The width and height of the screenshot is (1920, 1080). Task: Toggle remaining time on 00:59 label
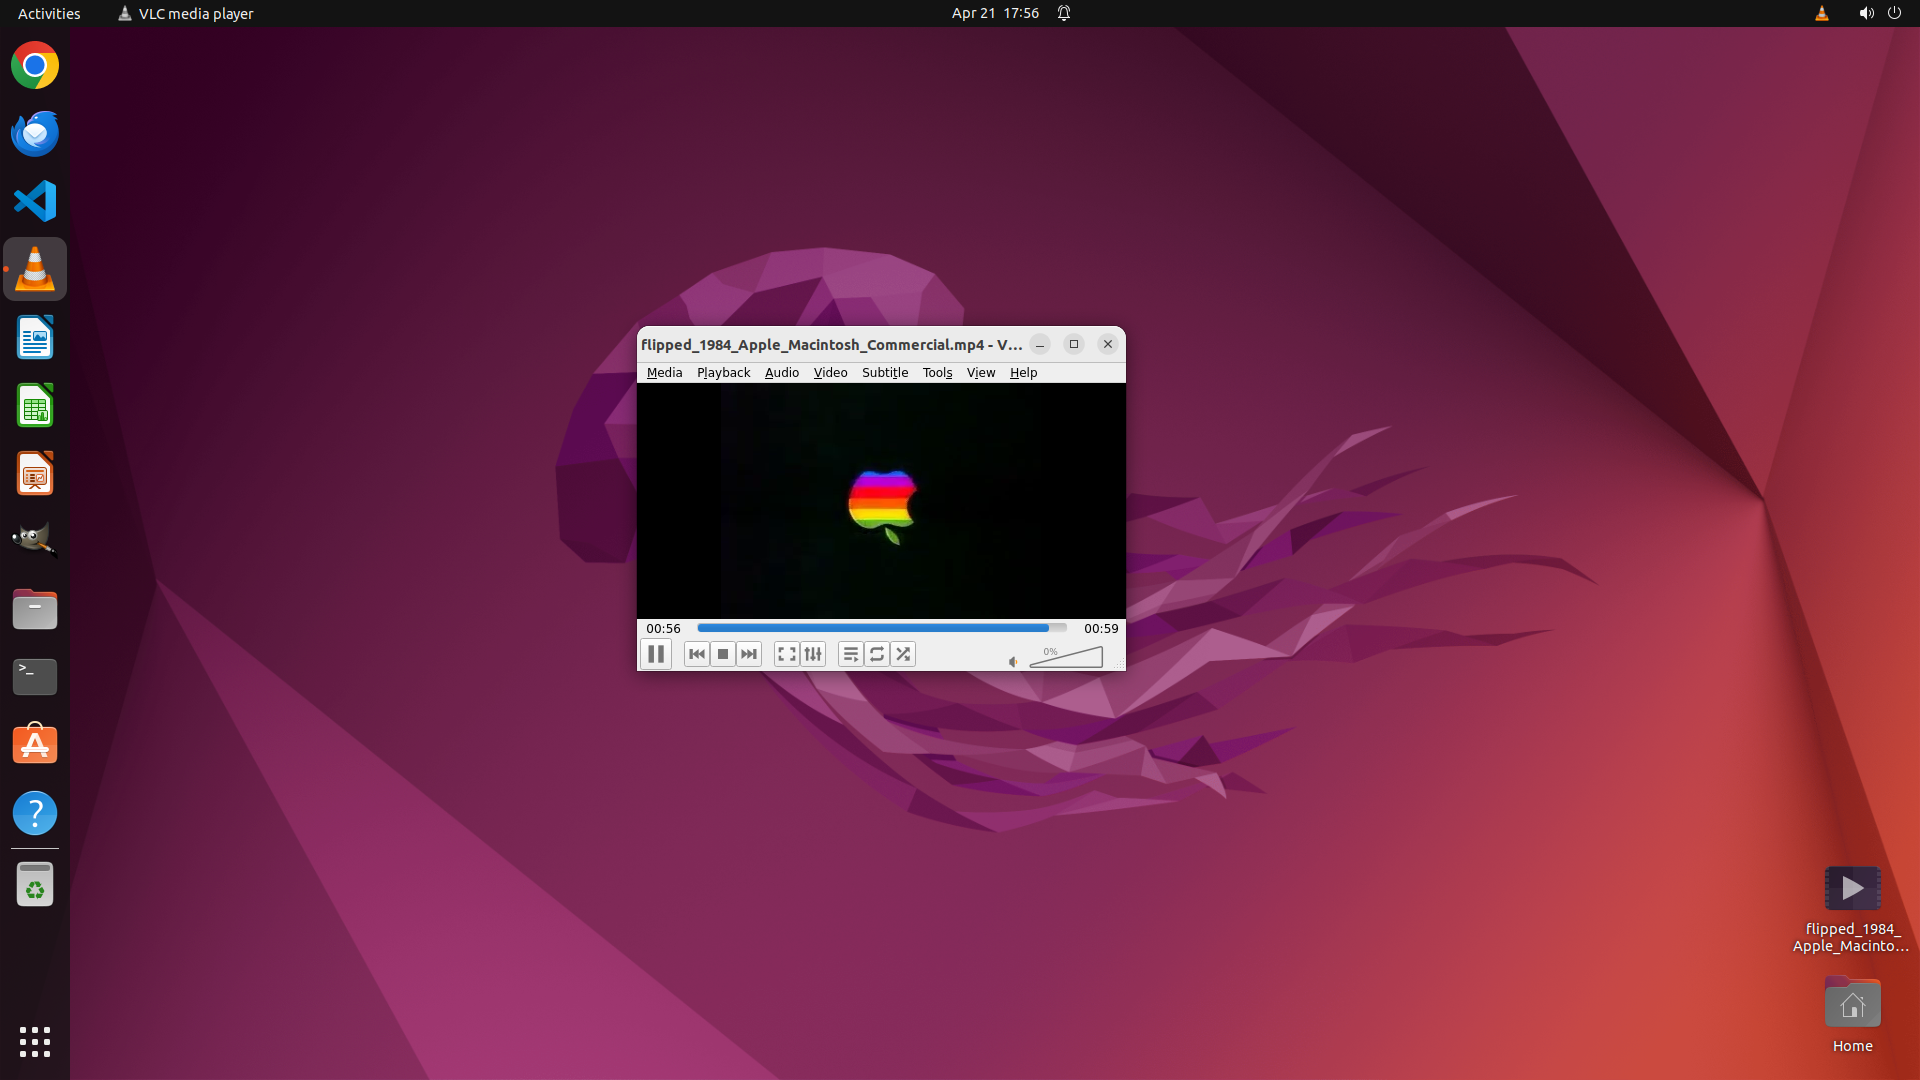tap(1101, 628)
